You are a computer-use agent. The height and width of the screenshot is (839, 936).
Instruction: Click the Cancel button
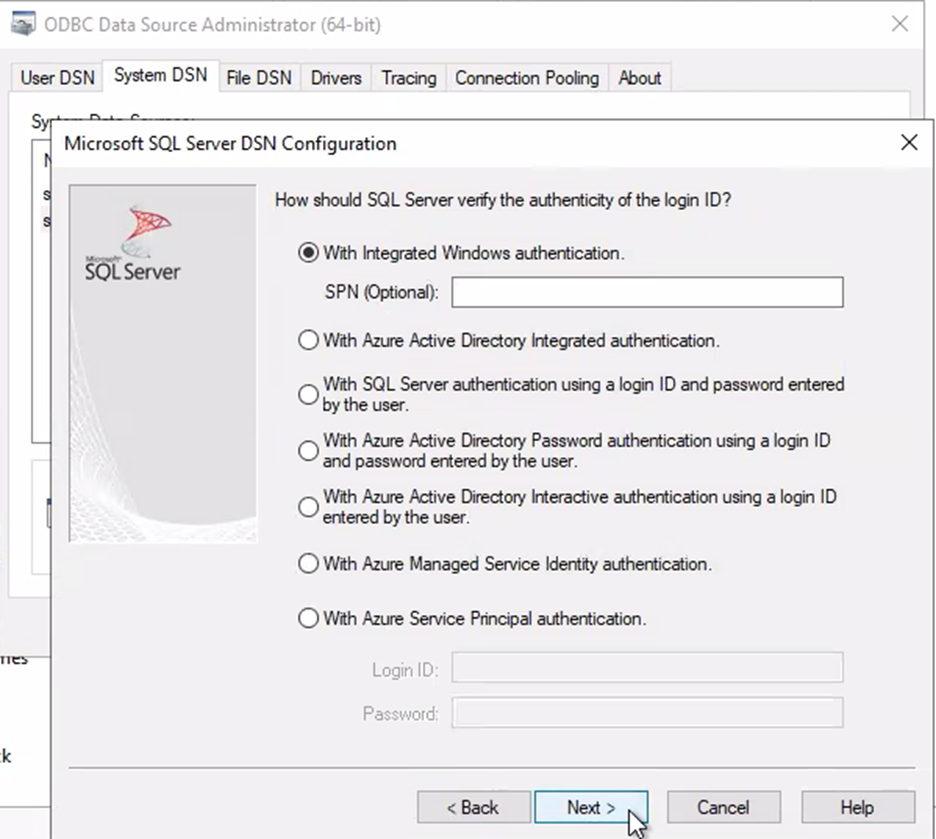(x=723, y=807)
